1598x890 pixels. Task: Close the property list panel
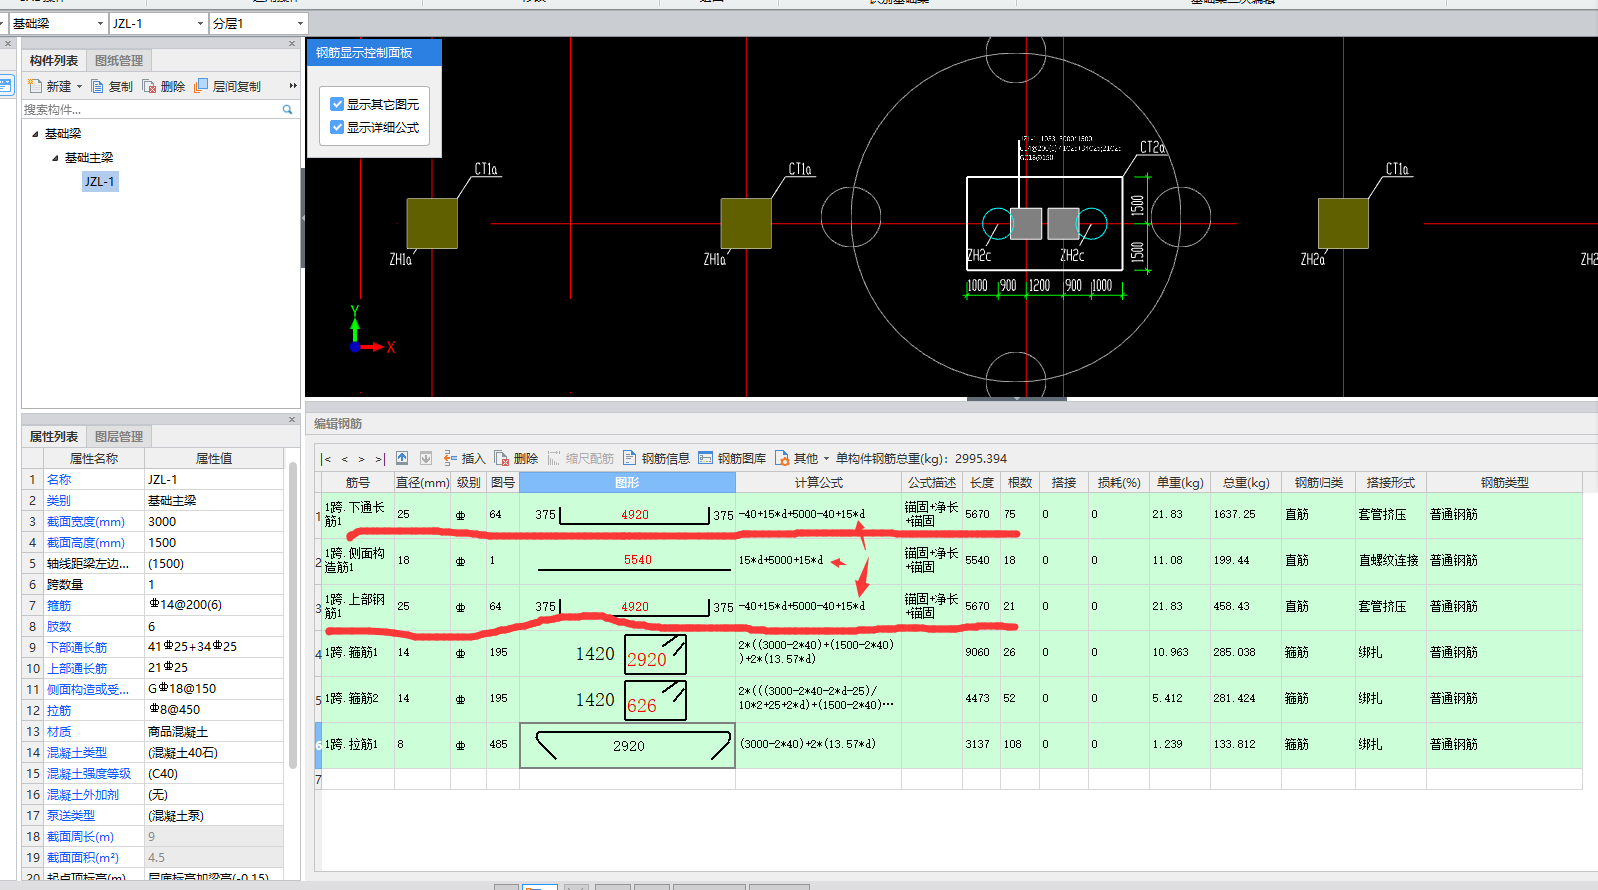tap(292, 419)
